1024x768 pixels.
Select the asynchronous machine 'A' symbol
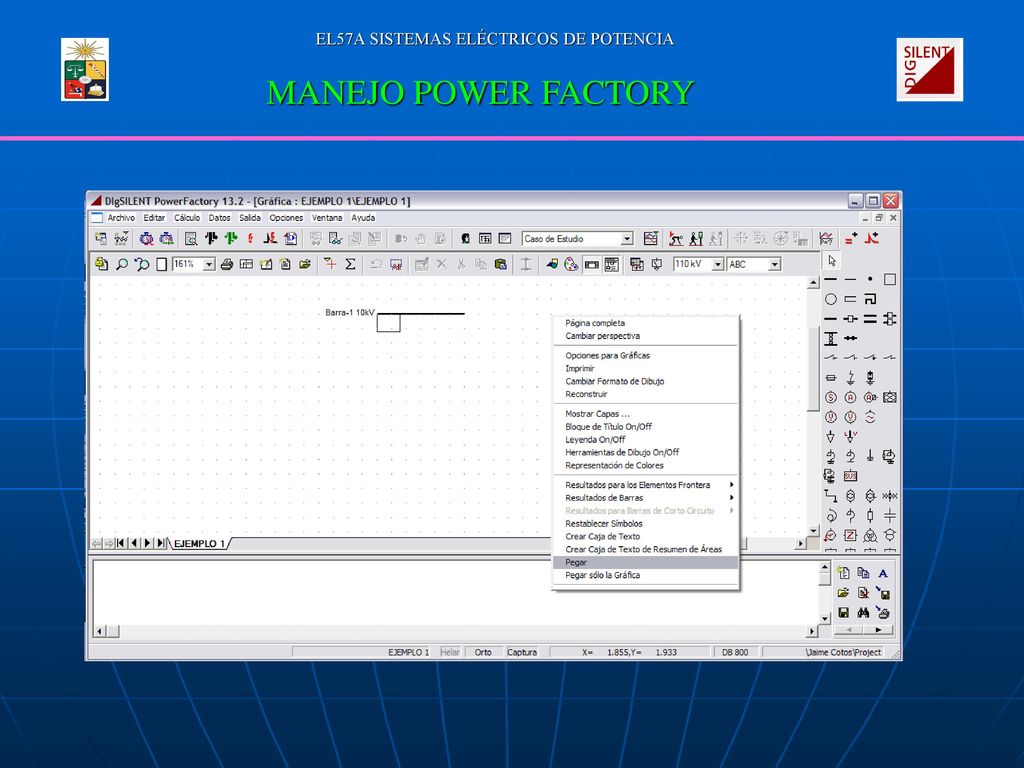click(850, 397)
